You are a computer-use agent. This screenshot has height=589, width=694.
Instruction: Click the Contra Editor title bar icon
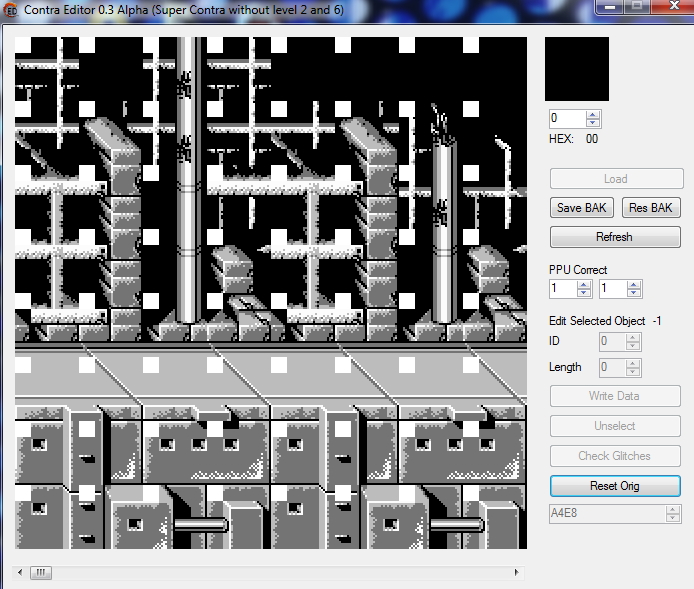tap(10, 10)
